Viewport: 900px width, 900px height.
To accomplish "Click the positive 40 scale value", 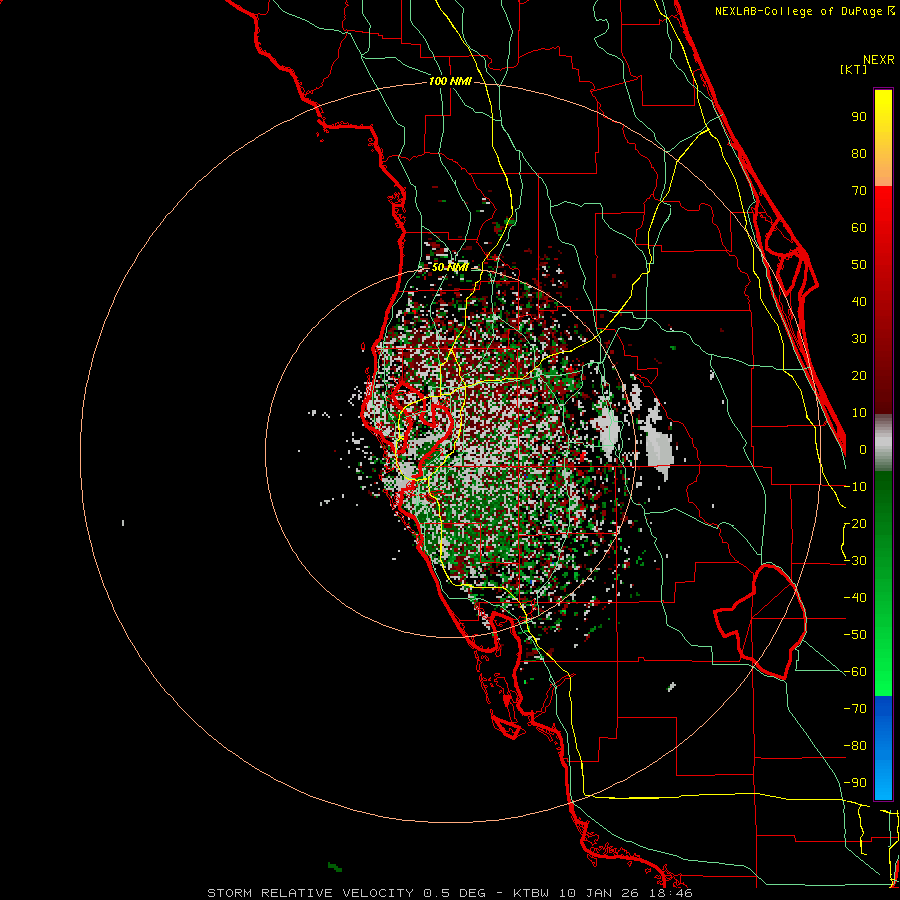I will coord(859,302).
